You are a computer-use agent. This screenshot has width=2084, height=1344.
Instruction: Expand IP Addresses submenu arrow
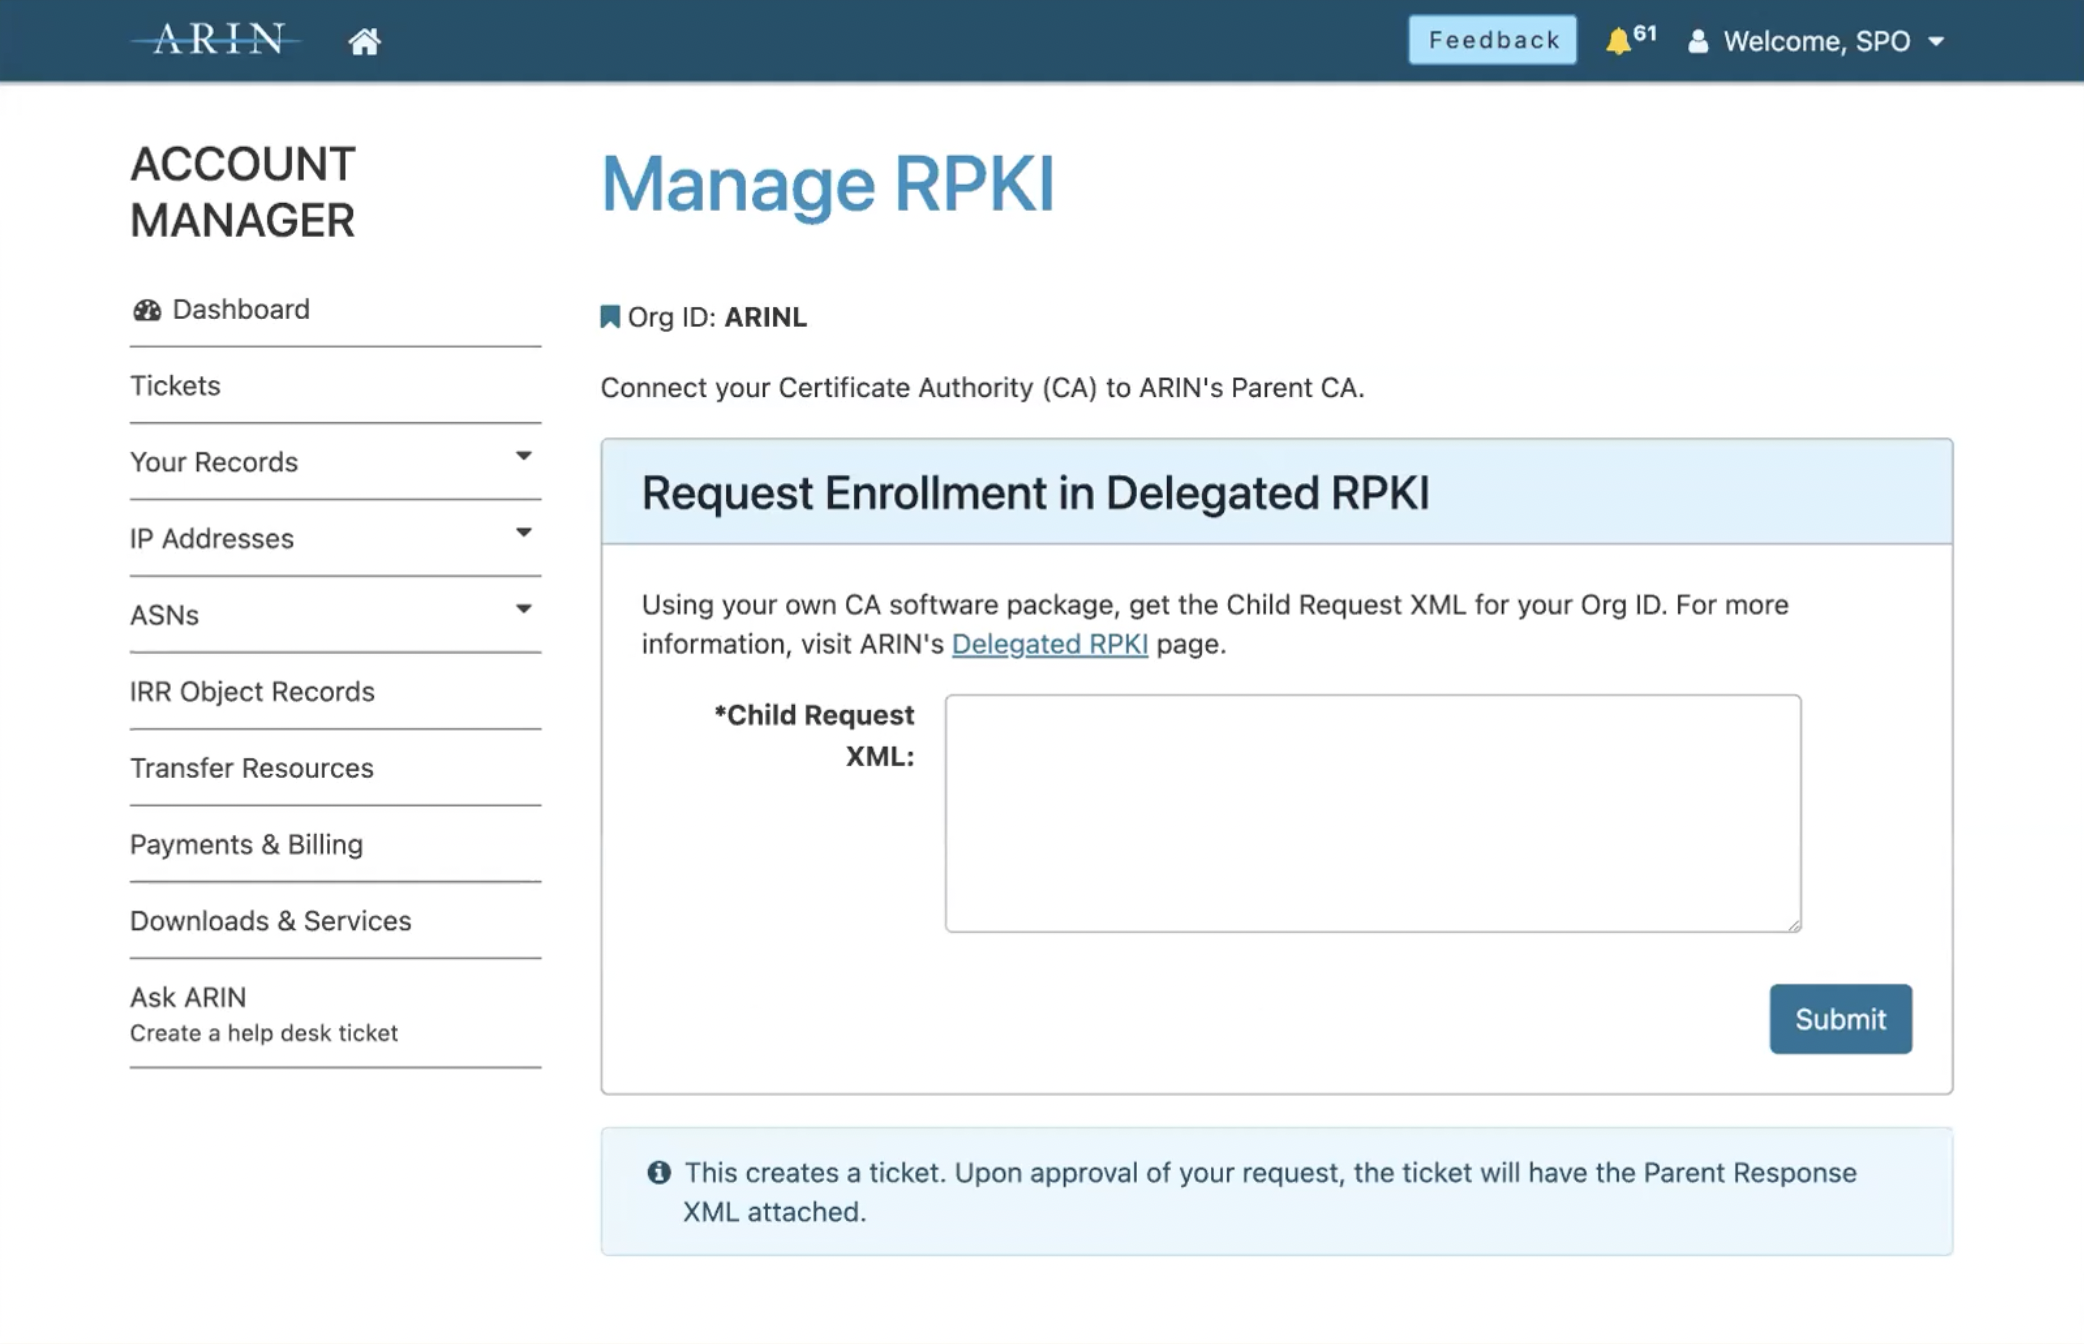click(x=523, y=533)
